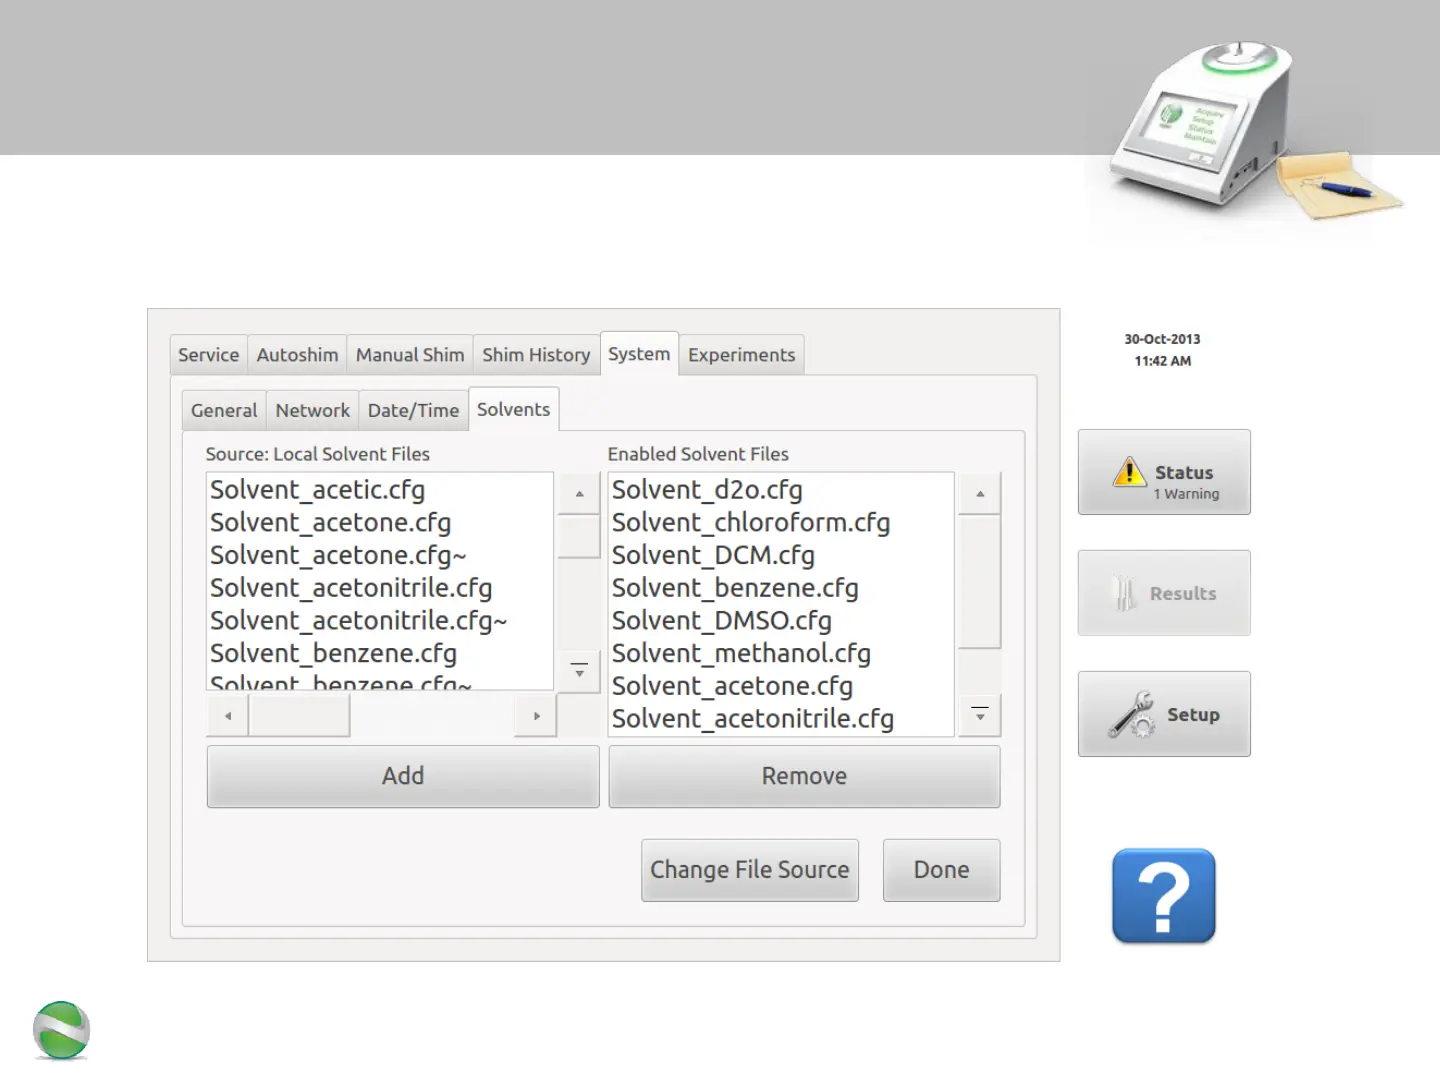1440x1080 pixels.
Task: Click the '1 Warning' status text
Action: click(1186, 494)
